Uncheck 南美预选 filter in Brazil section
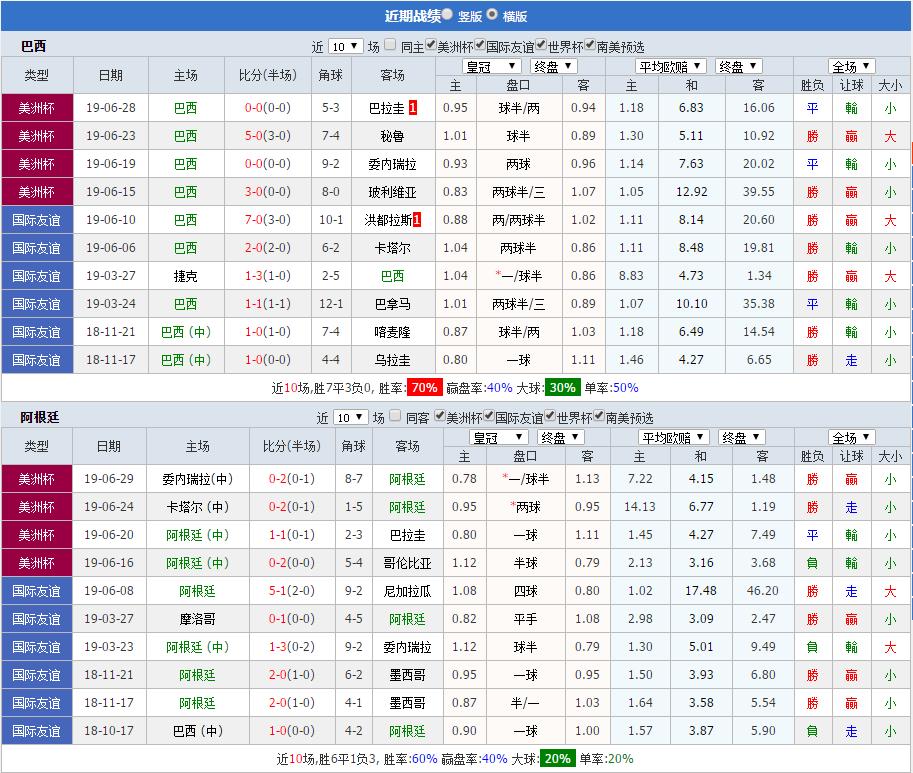Image resolution: width=913 pixels, height=773 pixels. pos(590,45)
